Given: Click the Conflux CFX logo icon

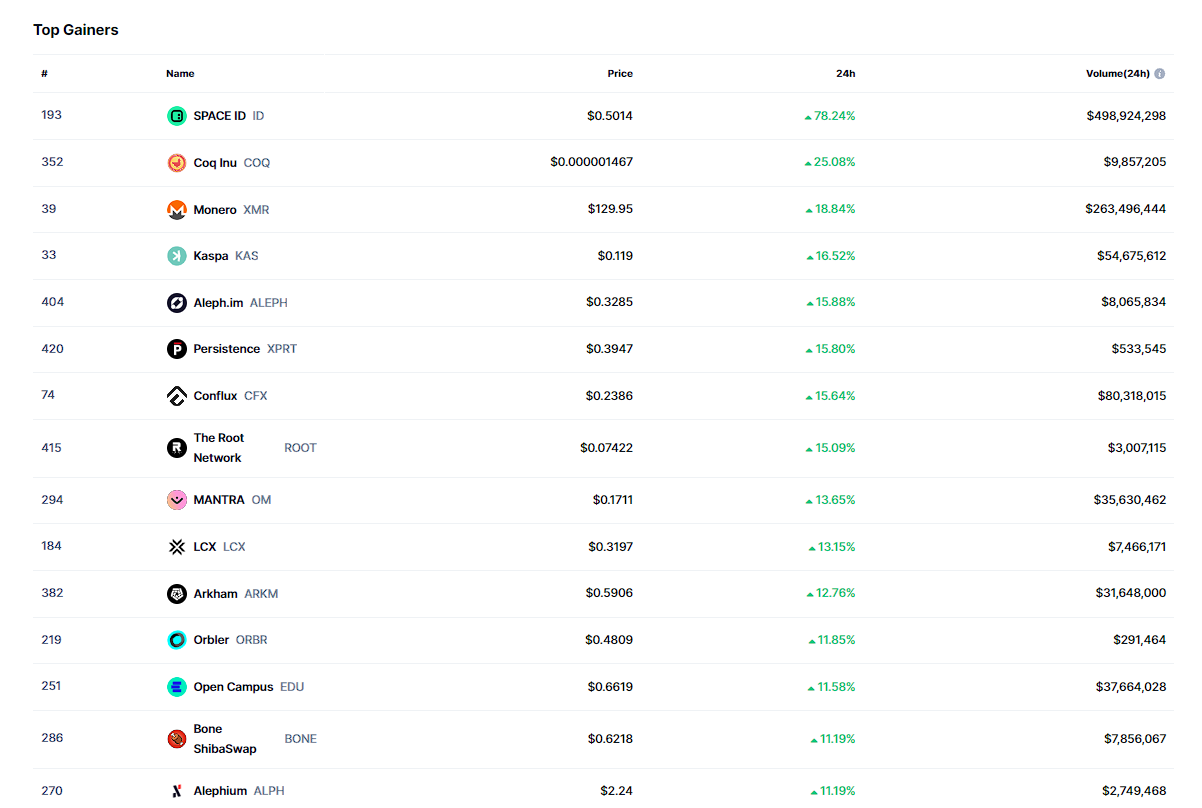Looking at the screenshot, I should [177, 396].
